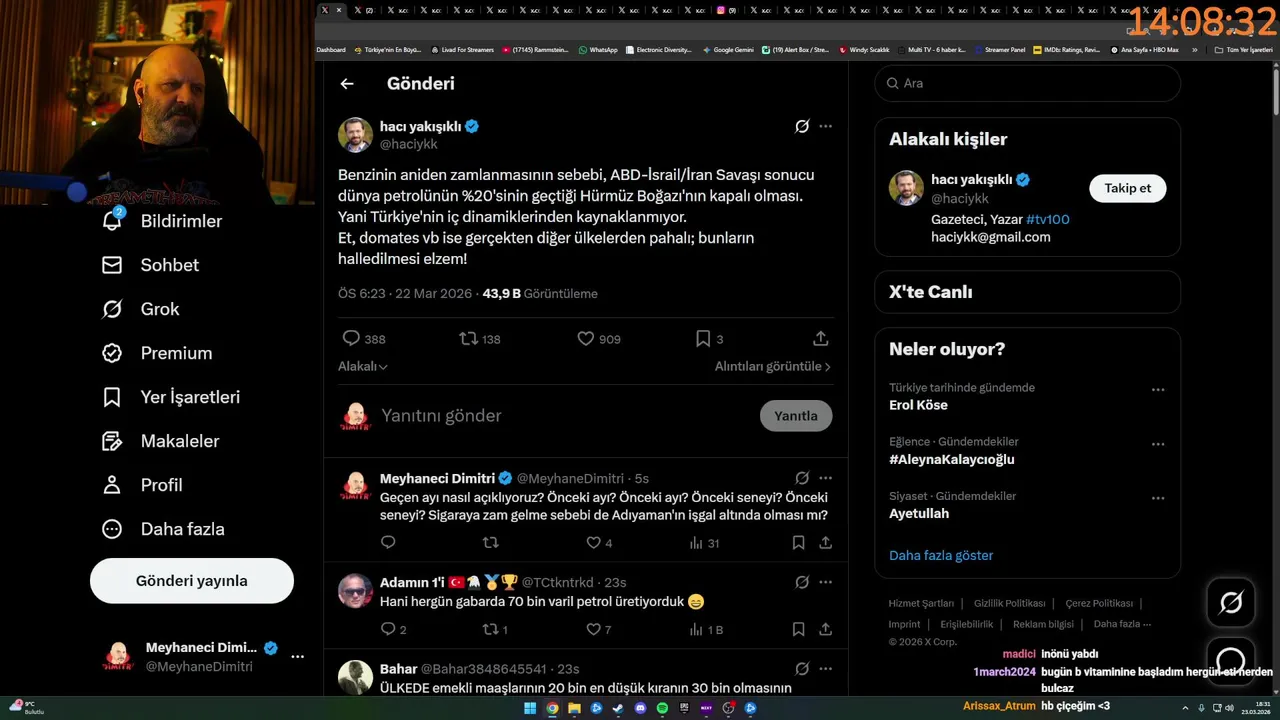
Task: Open account menu dots beside Meyhaneci Dimitri
Action: (x=297, y=657)
